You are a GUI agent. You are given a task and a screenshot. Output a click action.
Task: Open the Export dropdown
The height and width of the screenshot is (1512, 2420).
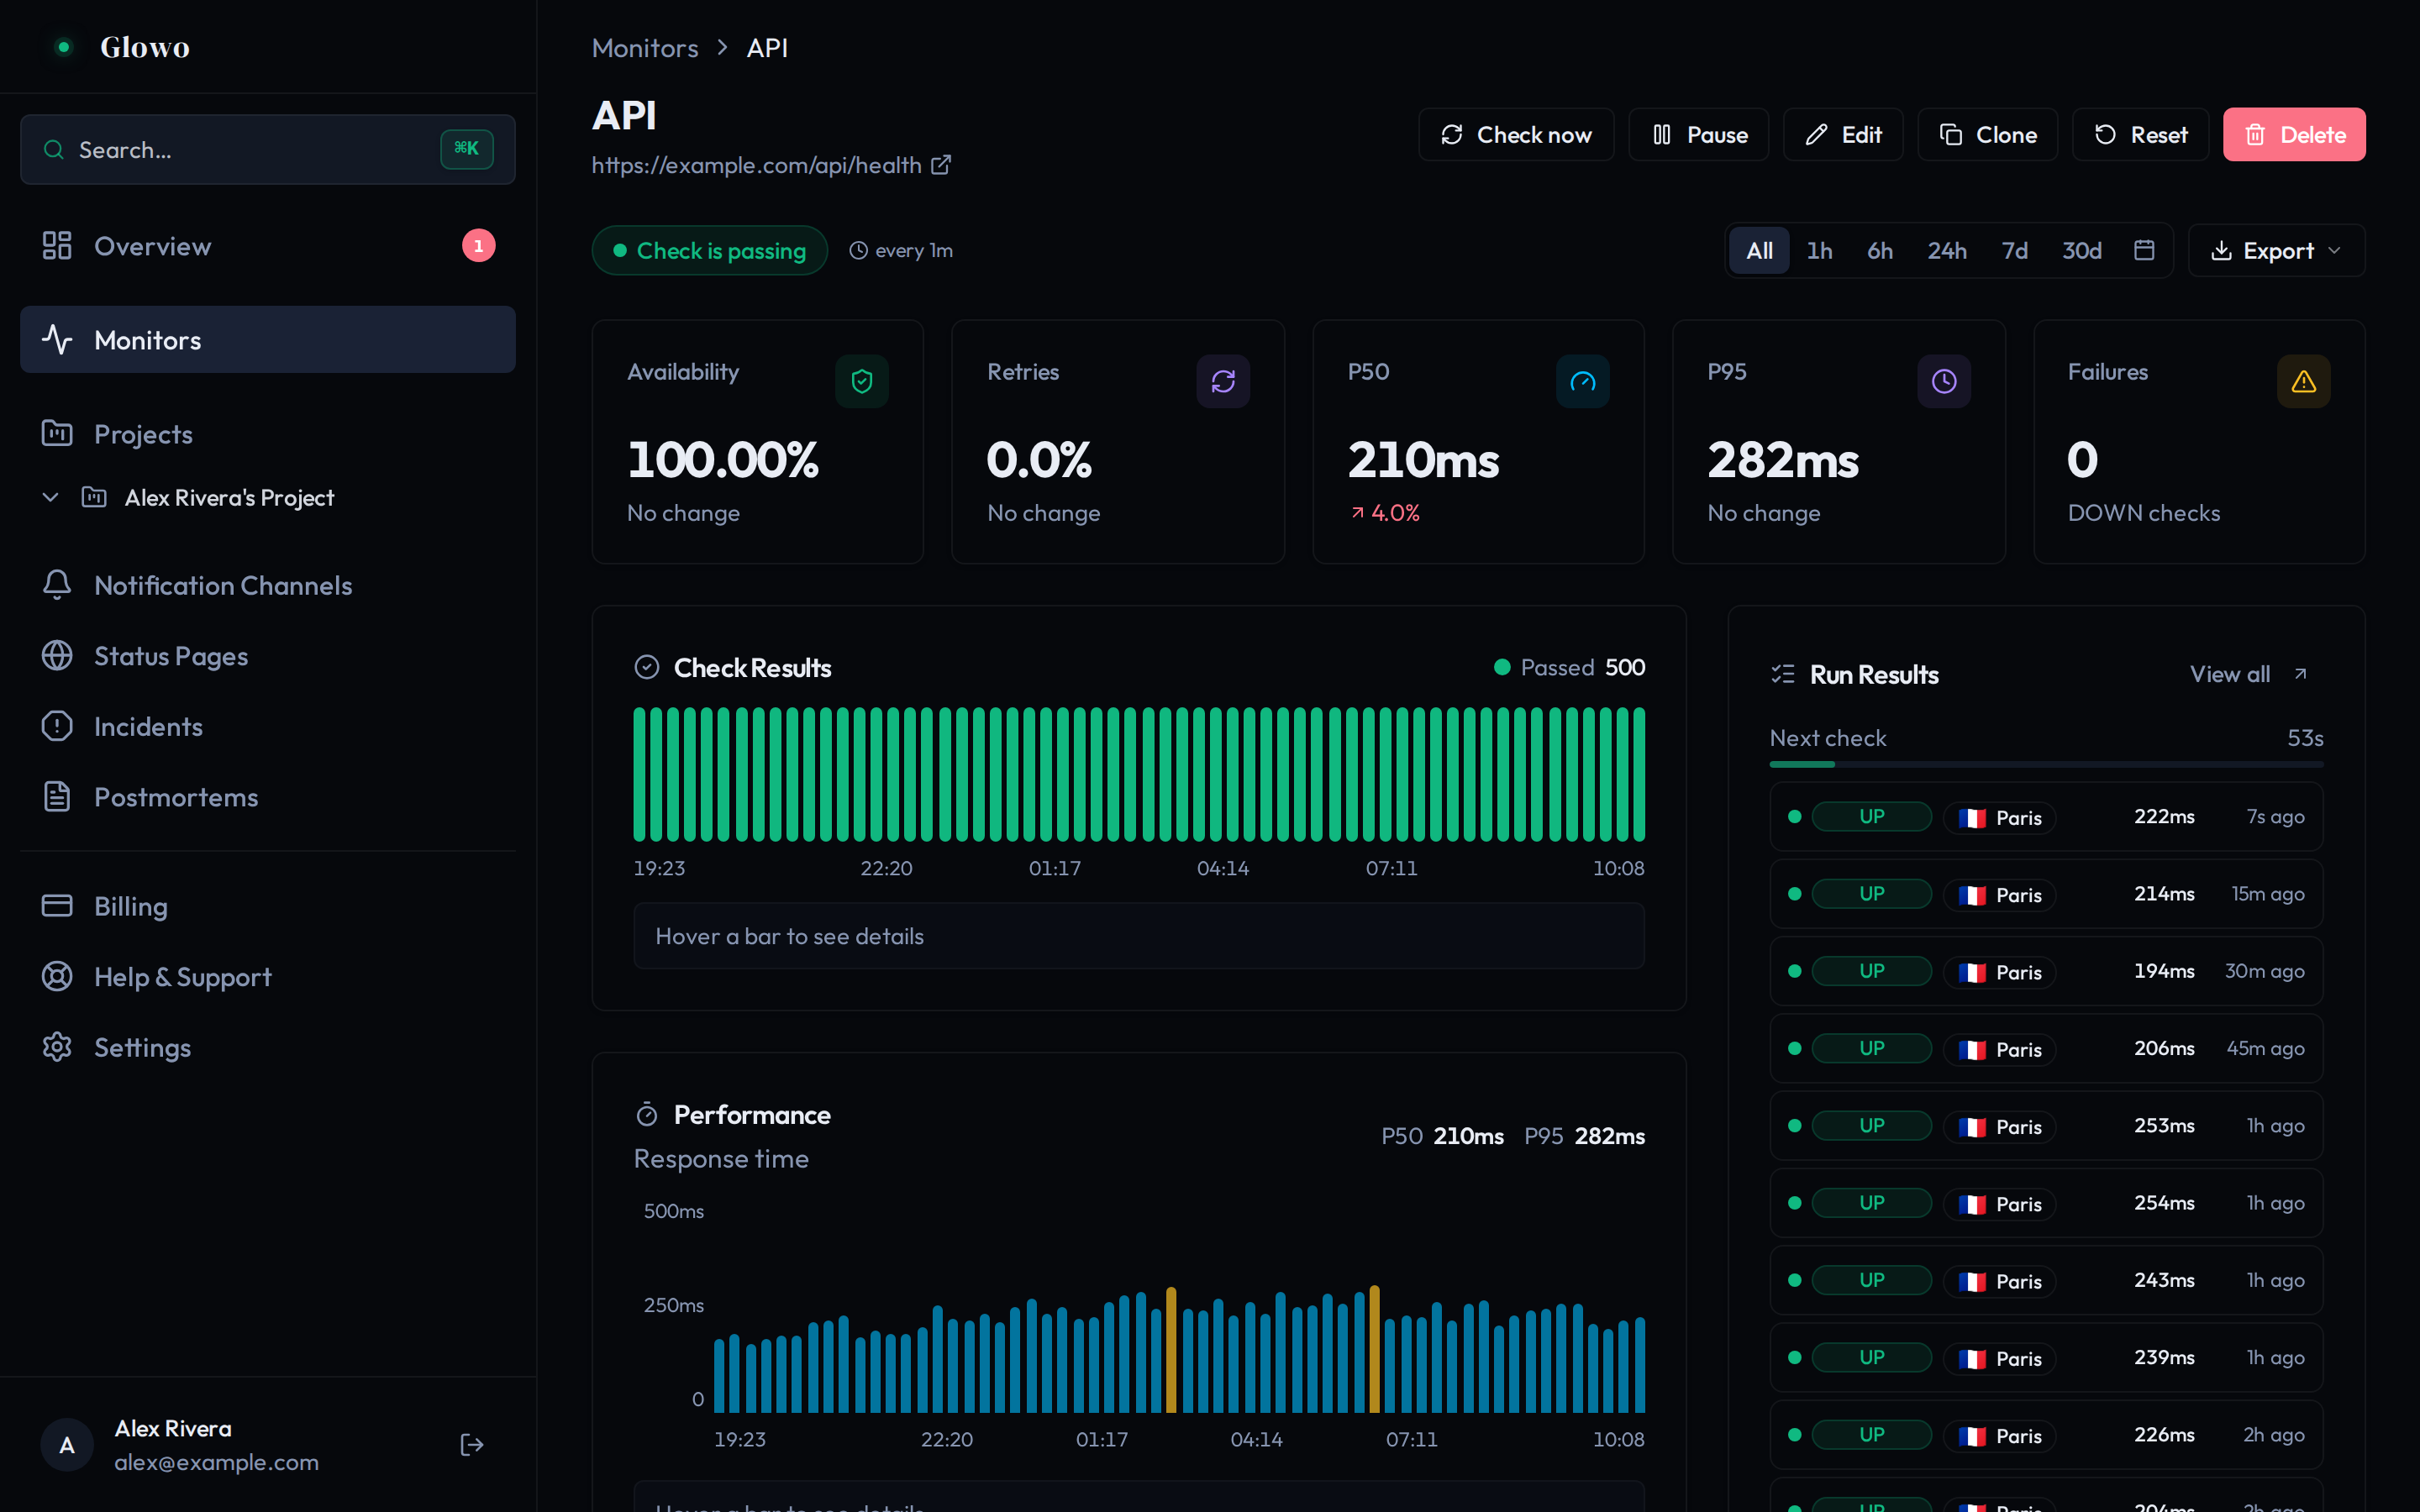coord(2276,250)
